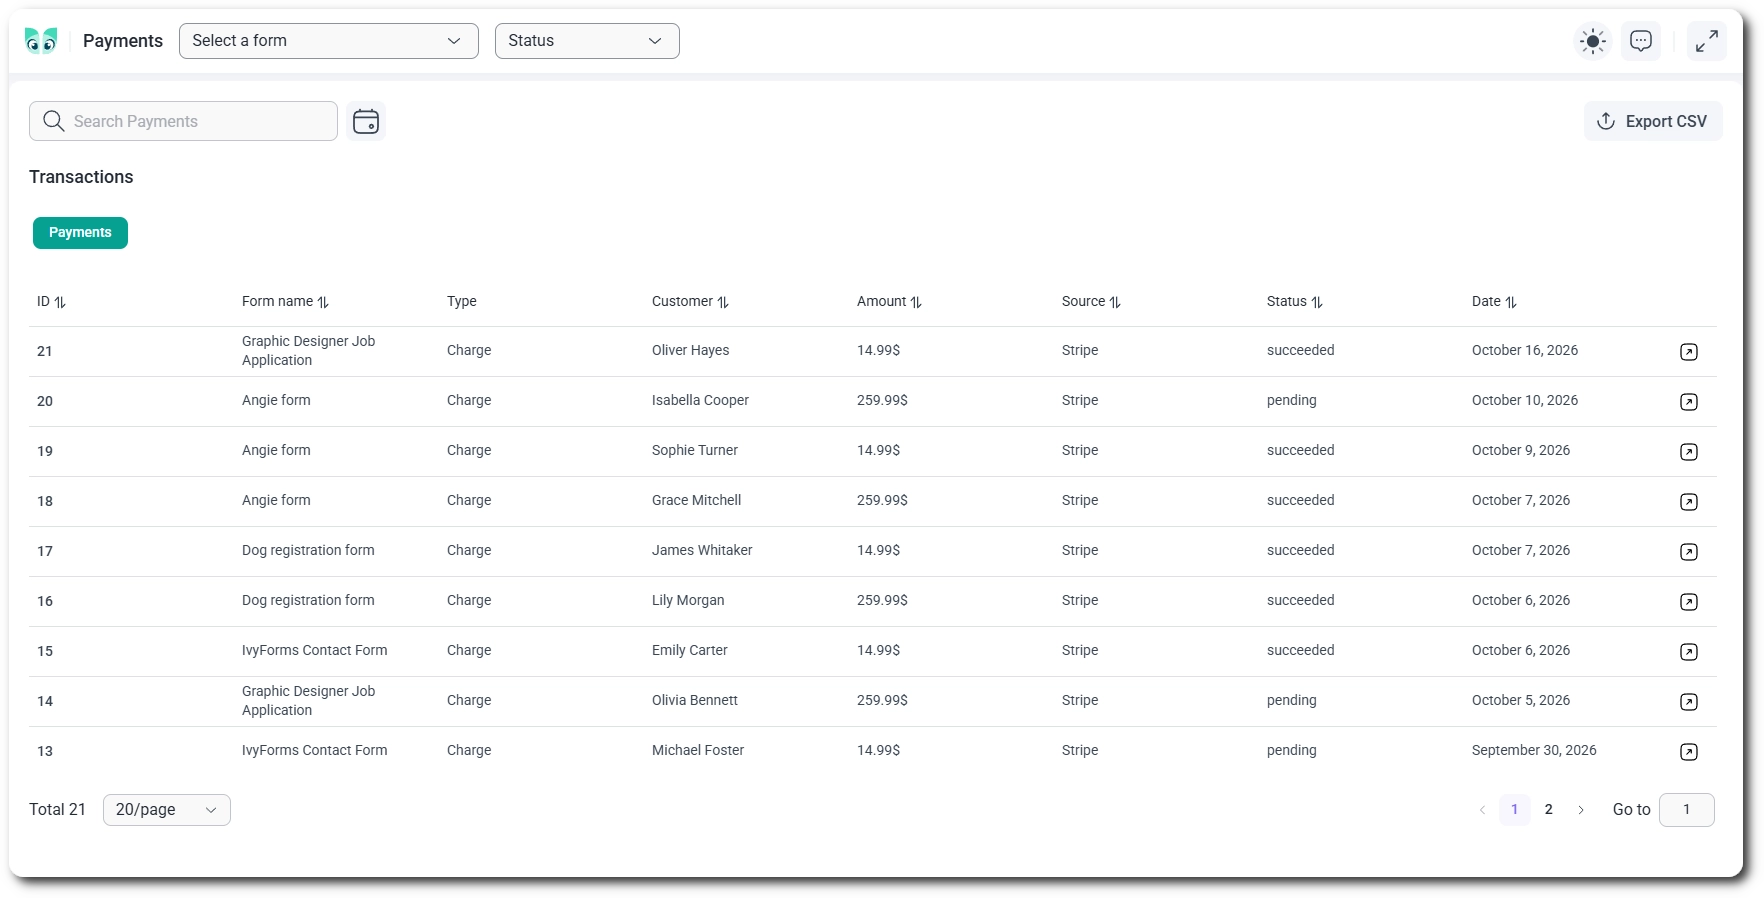This screenshot has width=1764, height=898.
Task: Sort by the ID column arrows
Action: pyautogui.click(x=60, y=302)
